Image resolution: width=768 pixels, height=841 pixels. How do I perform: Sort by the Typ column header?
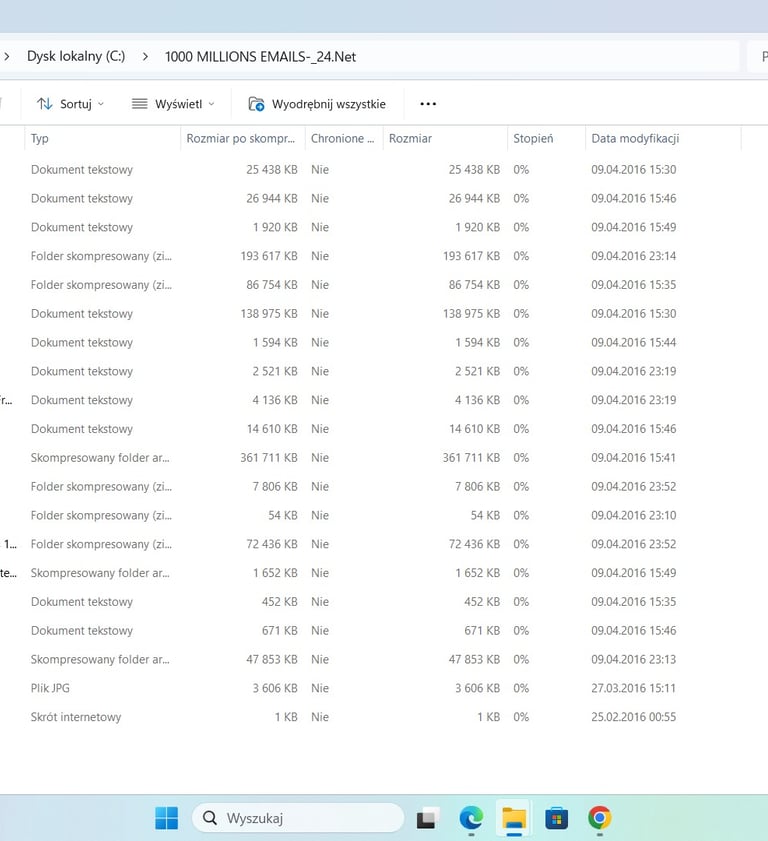[102, 138]
